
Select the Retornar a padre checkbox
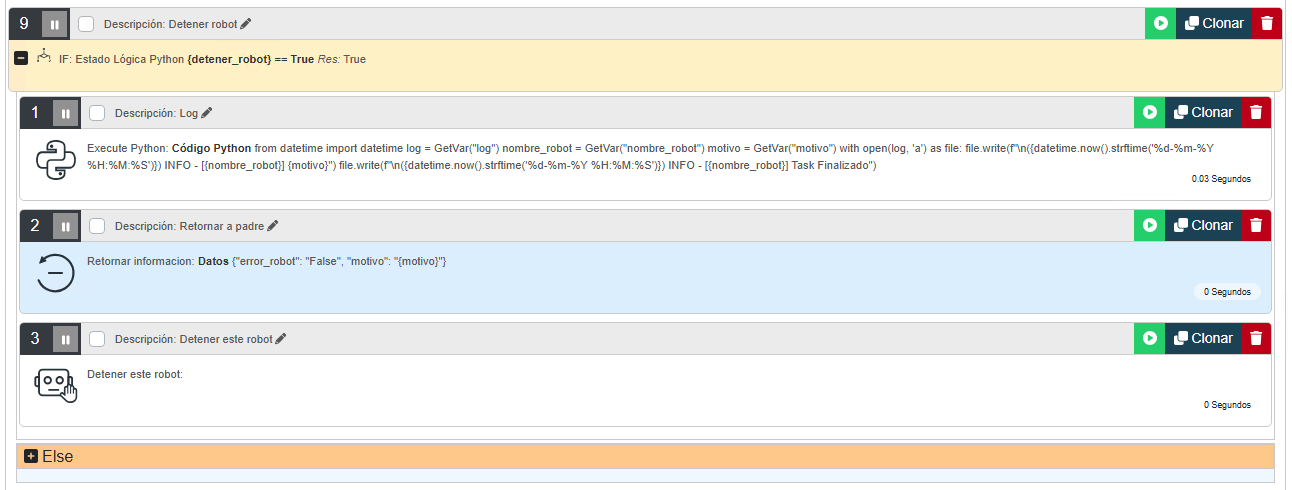click(97, 226)
